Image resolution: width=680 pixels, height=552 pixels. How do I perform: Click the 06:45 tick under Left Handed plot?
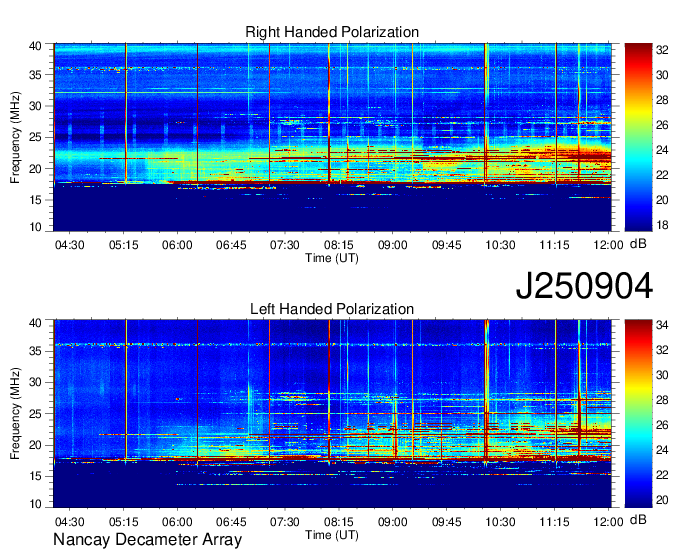click(x=231, y=522)
